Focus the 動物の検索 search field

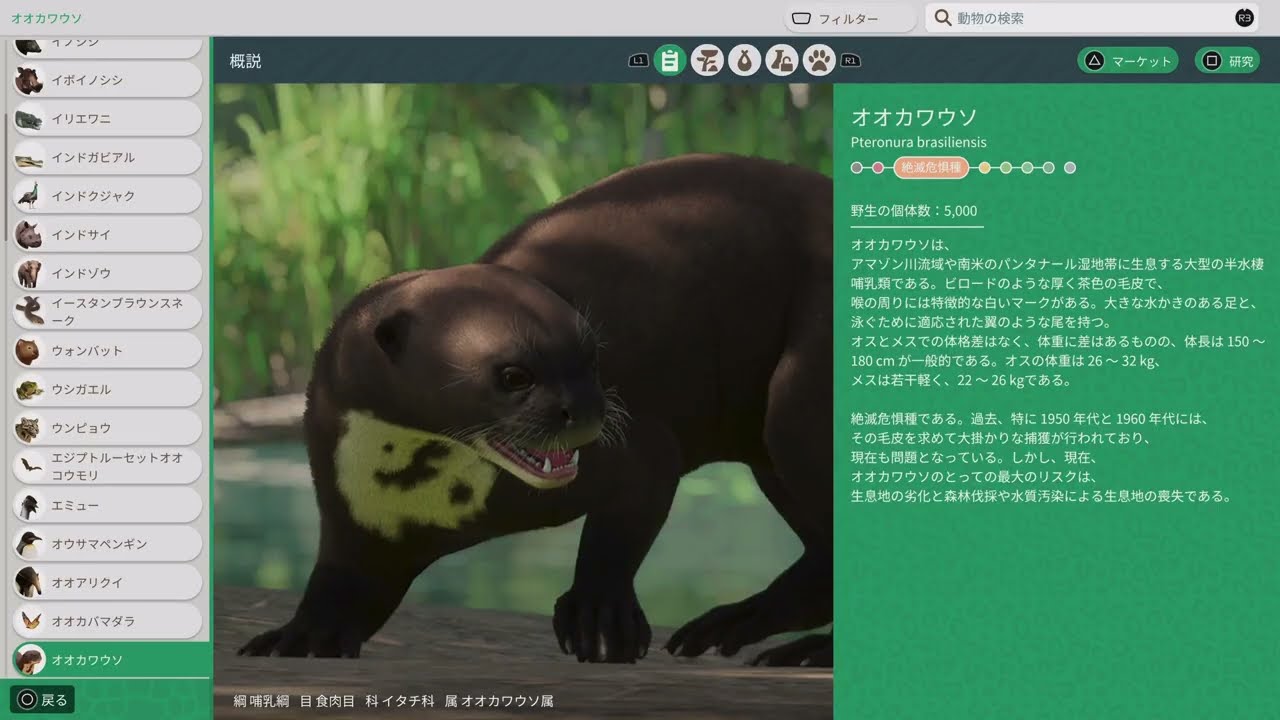click(1091, 18)
